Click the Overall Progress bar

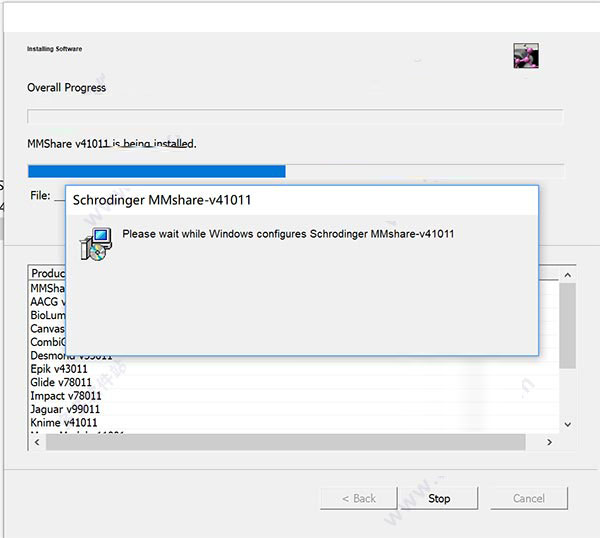pos(295,116)
